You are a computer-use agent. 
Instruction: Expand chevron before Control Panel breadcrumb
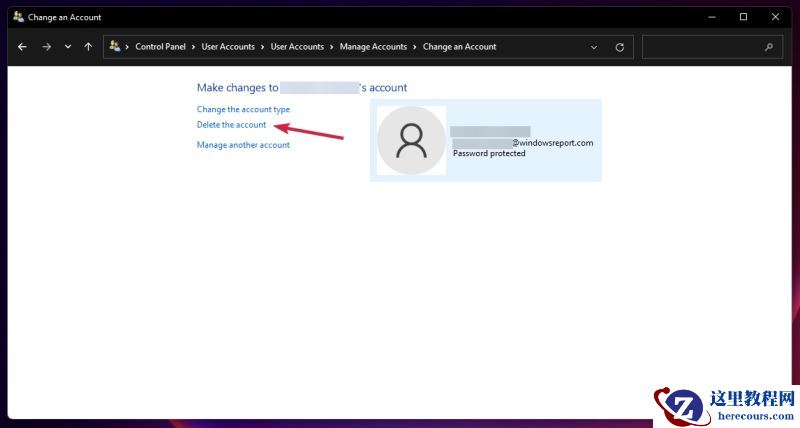pos(127,47)
